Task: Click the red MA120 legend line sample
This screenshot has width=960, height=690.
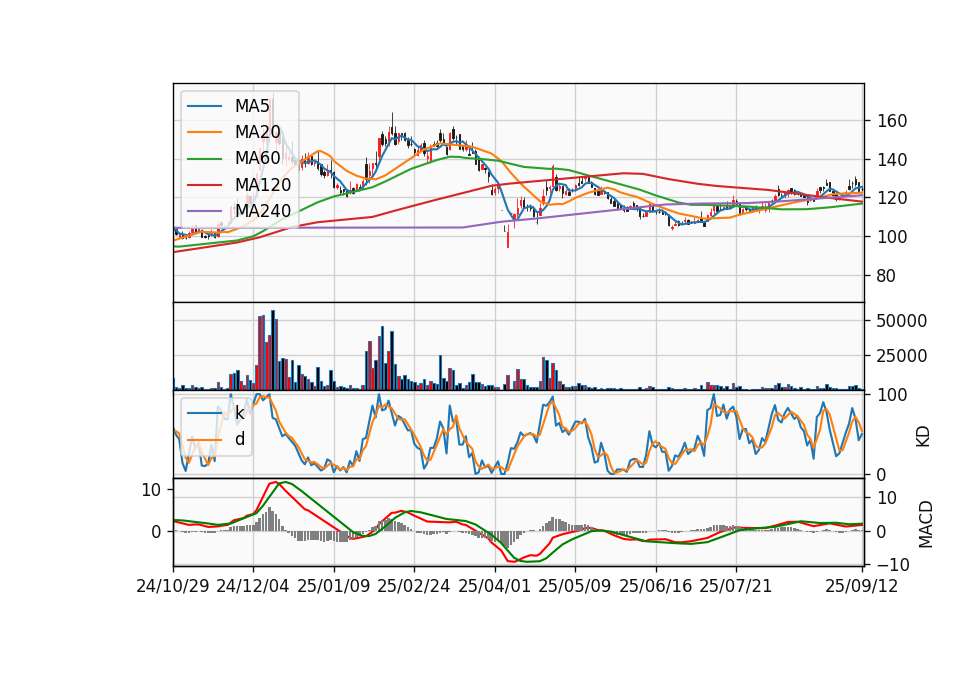Action: [204, 185]
